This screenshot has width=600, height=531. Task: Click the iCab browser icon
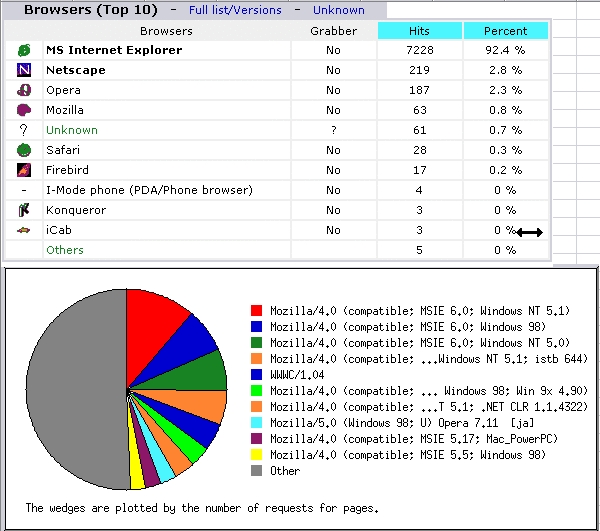25,230
